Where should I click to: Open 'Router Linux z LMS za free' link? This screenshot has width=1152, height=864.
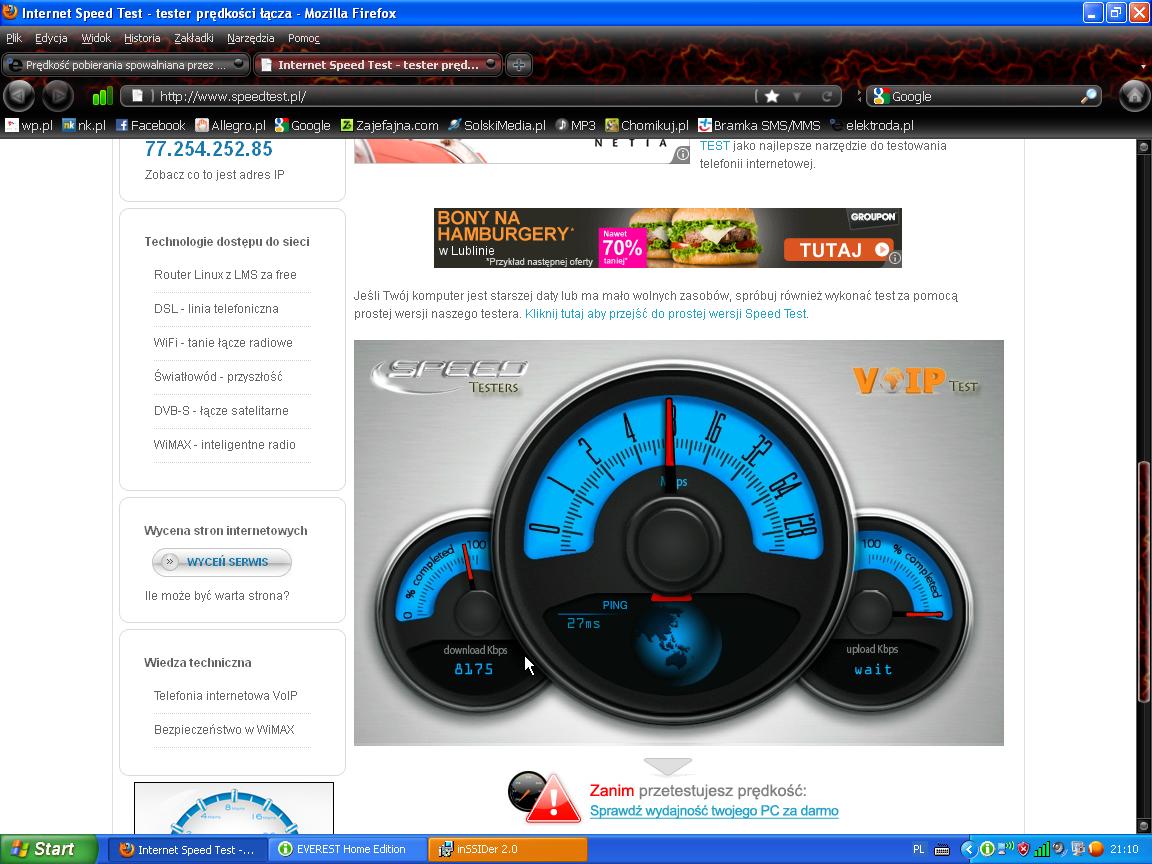tap(225, 275)
